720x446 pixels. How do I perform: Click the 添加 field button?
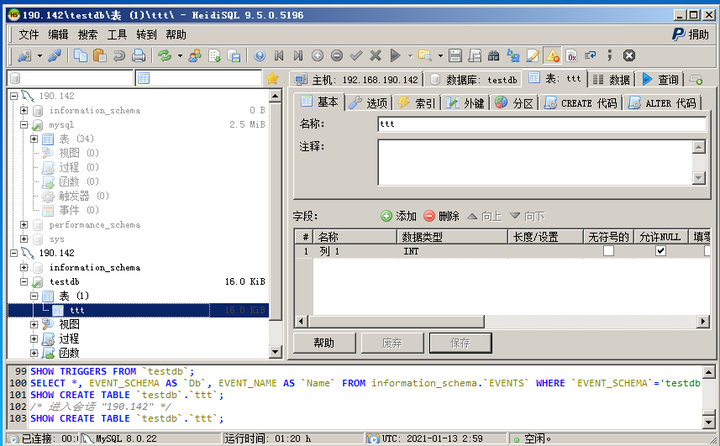[x=399, y=216]
